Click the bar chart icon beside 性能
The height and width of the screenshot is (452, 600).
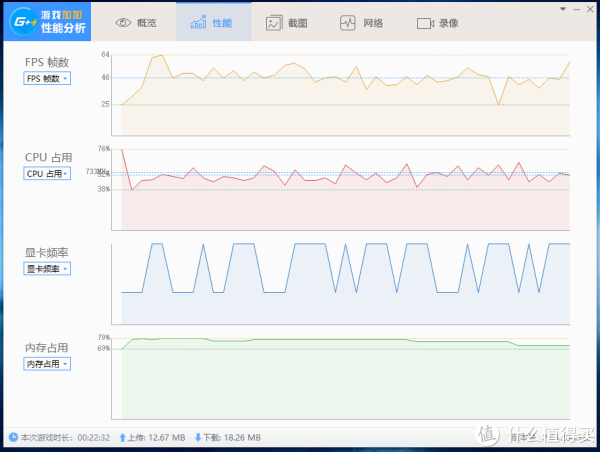pos(198,22)
